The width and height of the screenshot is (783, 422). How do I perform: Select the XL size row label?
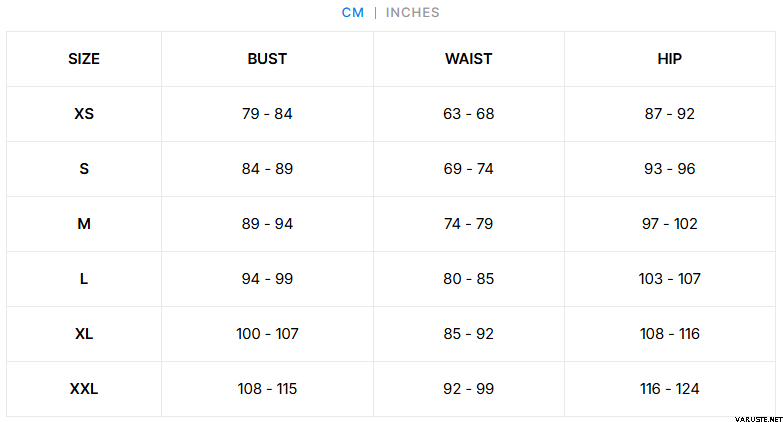[x=84, y=334]
